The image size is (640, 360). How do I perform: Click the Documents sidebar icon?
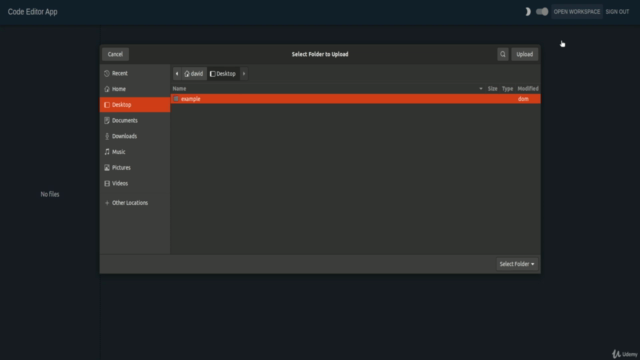[107, 120]
